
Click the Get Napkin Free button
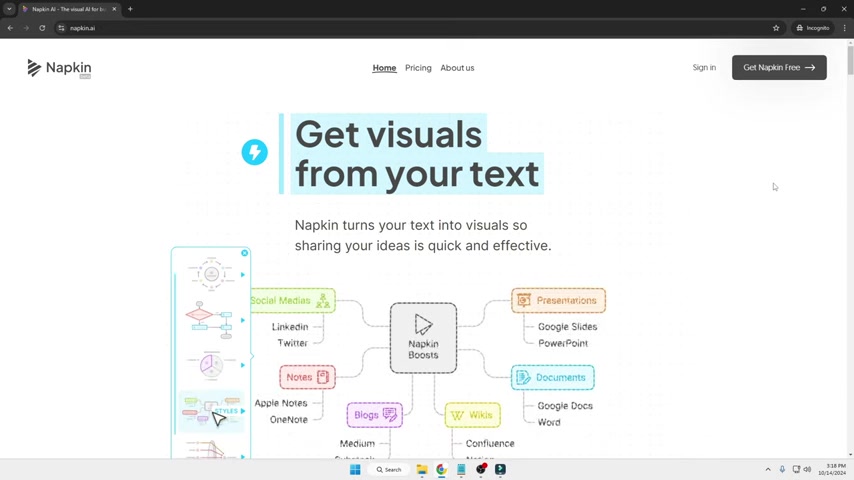point(779,68)
